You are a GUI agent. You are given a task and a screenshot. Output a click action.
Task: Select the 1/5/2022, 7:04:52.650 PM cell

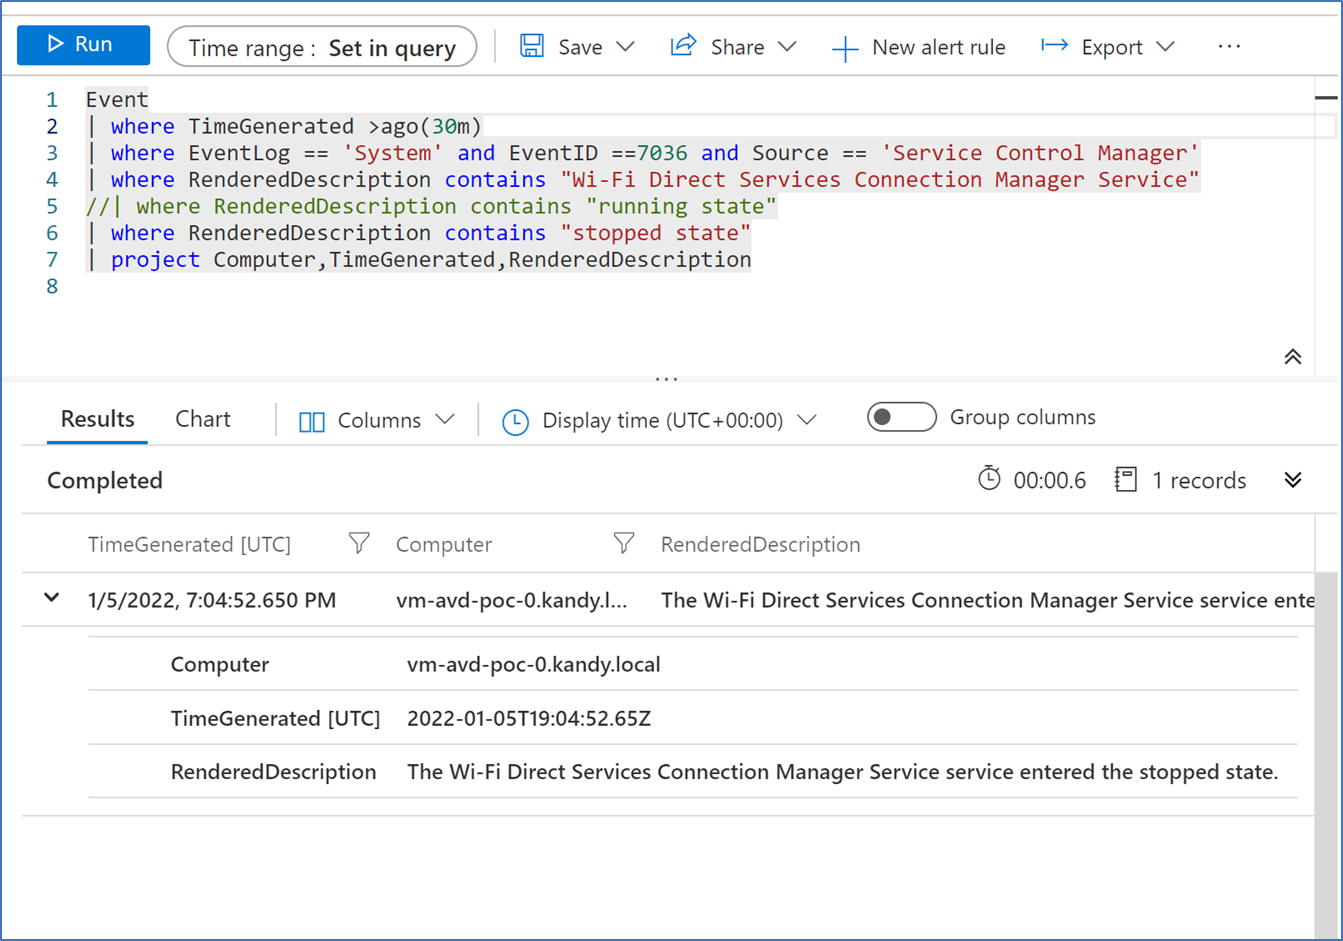(212, 600)
